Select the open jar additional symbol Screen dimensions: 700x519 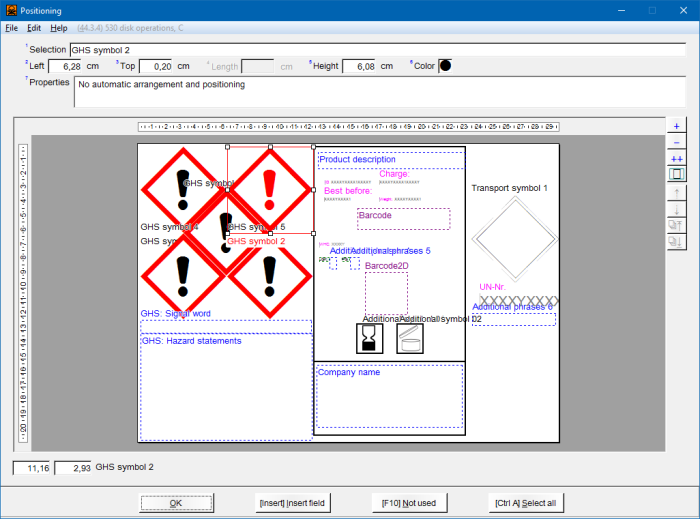tap(410, 338)
